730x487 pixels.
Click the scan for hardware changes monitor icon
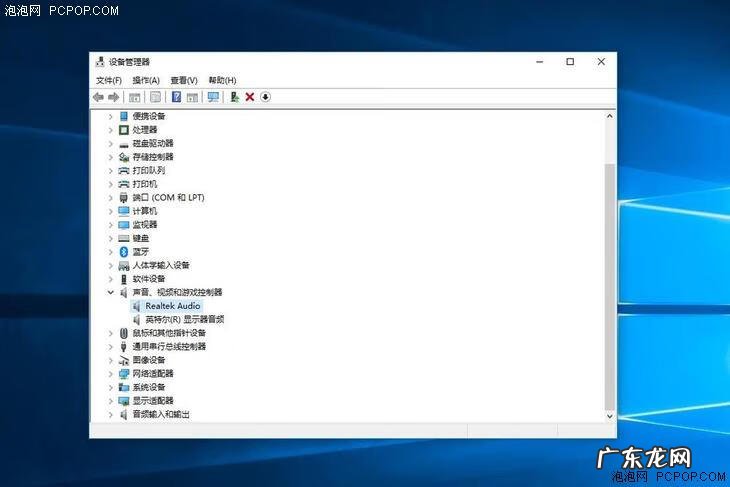(x=213, y=97)
